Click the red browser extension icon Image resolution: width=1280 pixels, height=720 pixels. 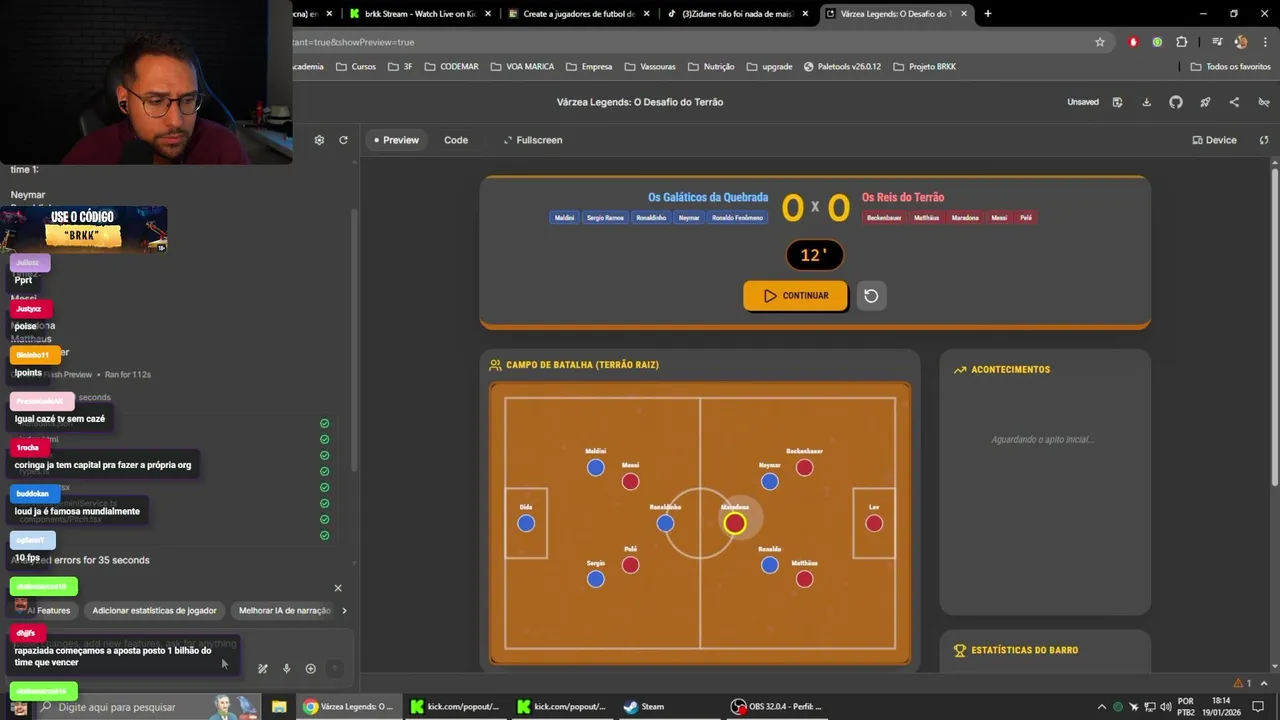point(1133,42)
